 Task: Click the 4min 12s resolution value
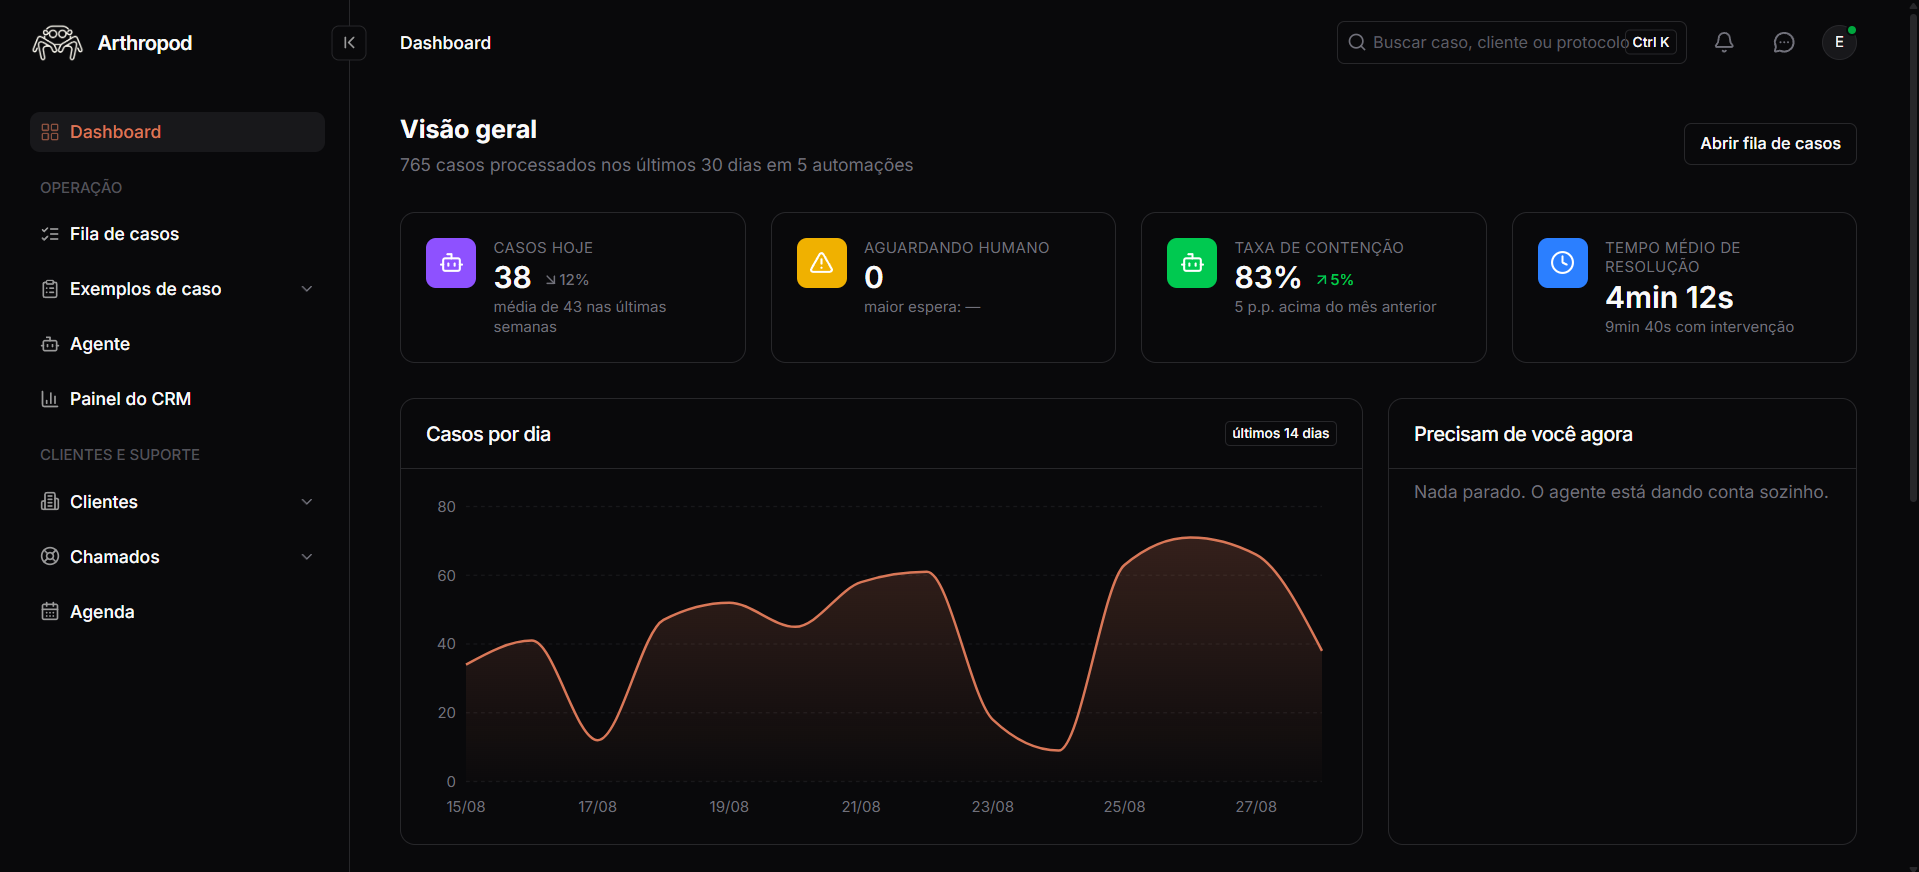click(1669, 297)
